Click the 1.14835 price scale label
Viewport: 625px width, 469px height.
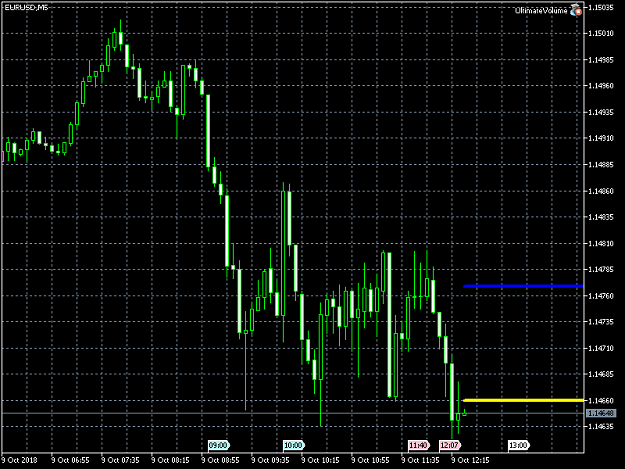click(601, 217)
